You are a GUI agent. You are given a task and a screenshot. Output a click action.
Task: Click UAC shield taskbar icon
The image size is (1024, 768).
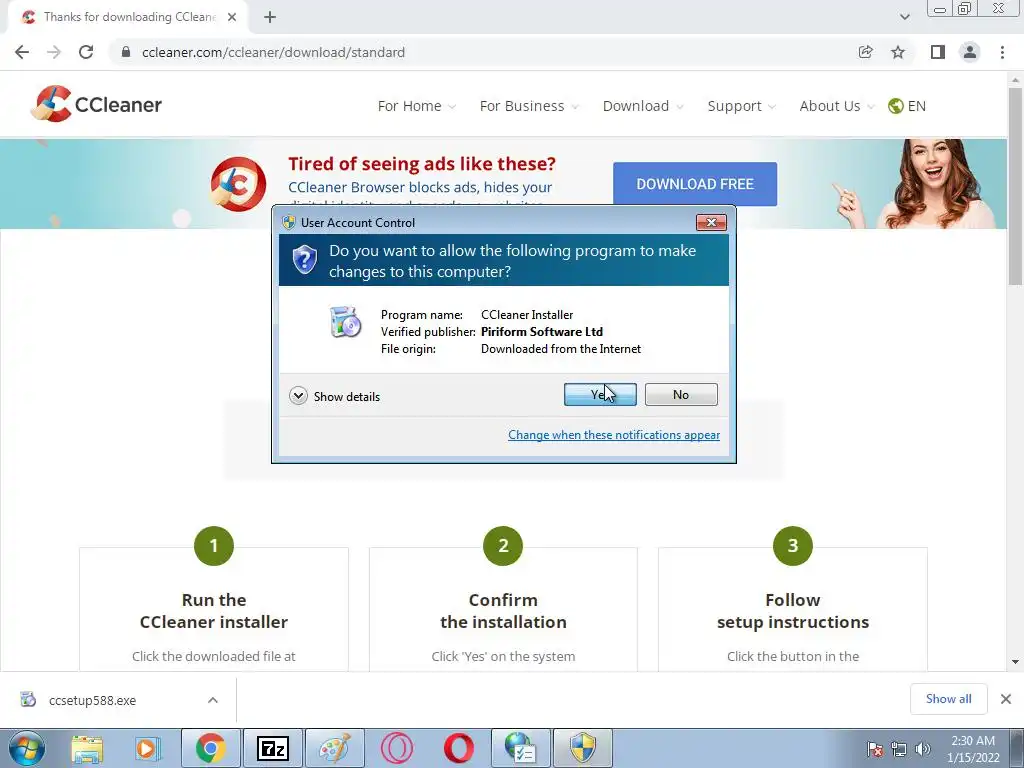[583, 748]
